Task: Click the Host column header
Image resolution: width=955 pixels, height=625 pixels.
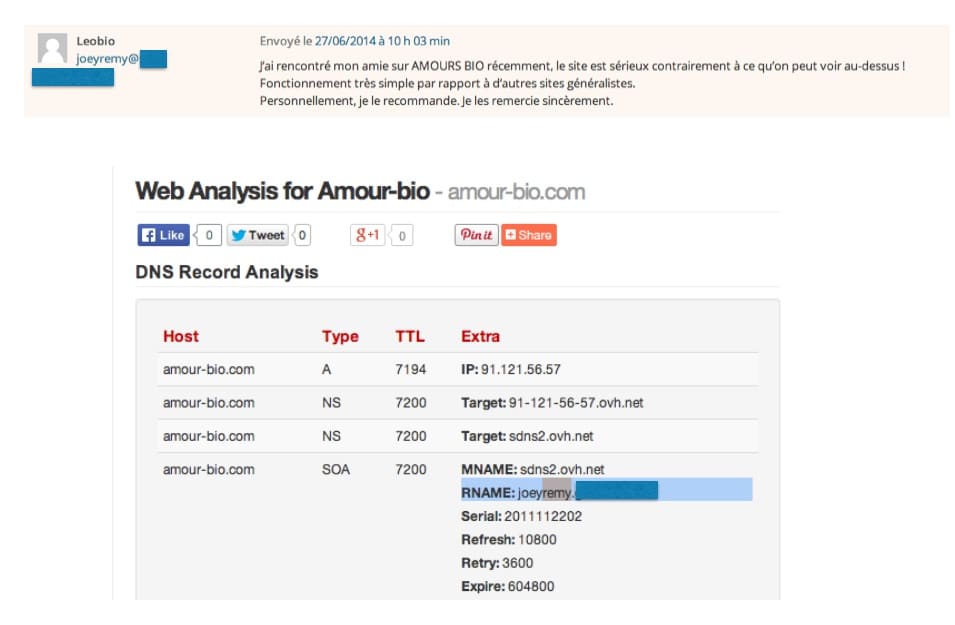Action: [x=181, y=336]
